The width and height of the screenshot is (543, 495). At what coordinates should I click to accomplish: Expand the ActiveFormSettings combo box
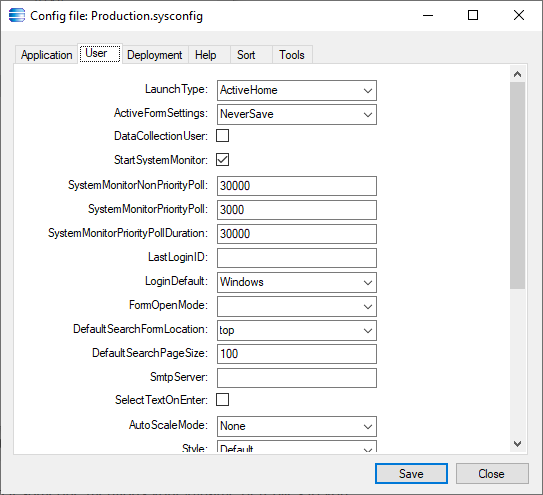(297, 114)
